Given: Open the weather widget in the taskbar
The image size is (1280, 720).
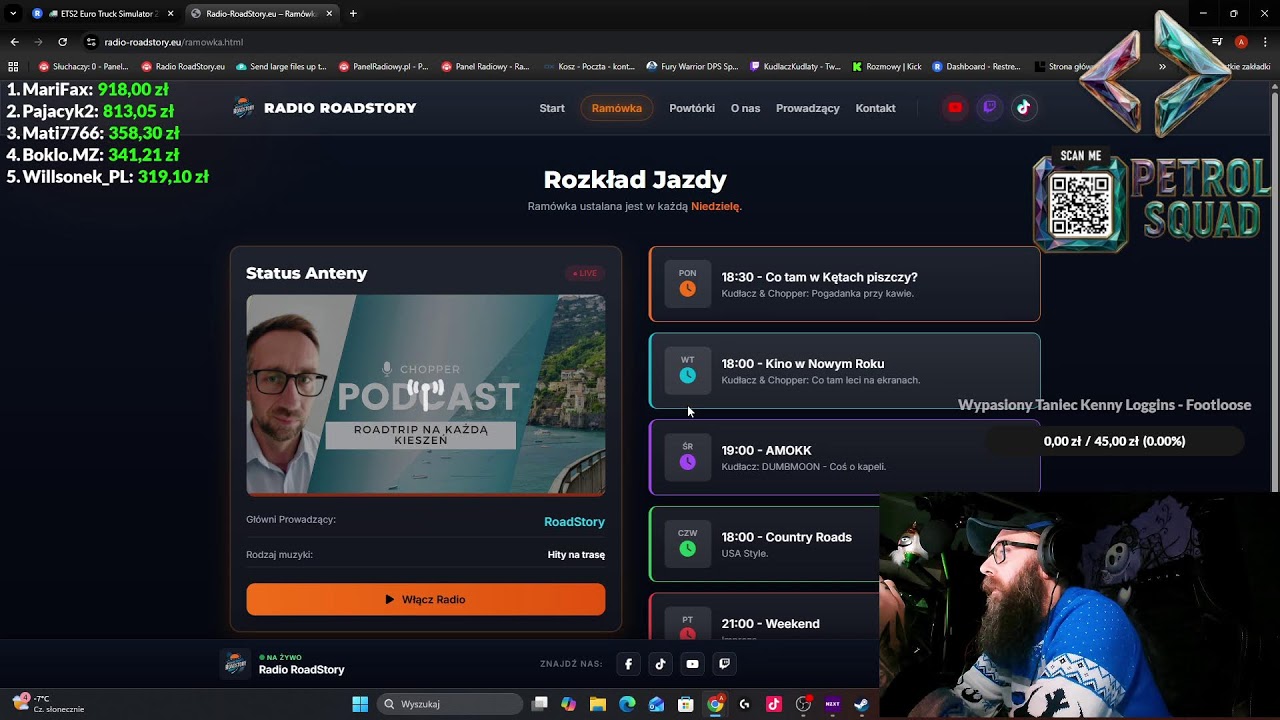Looking at the screenshot, I should [48, 704].
